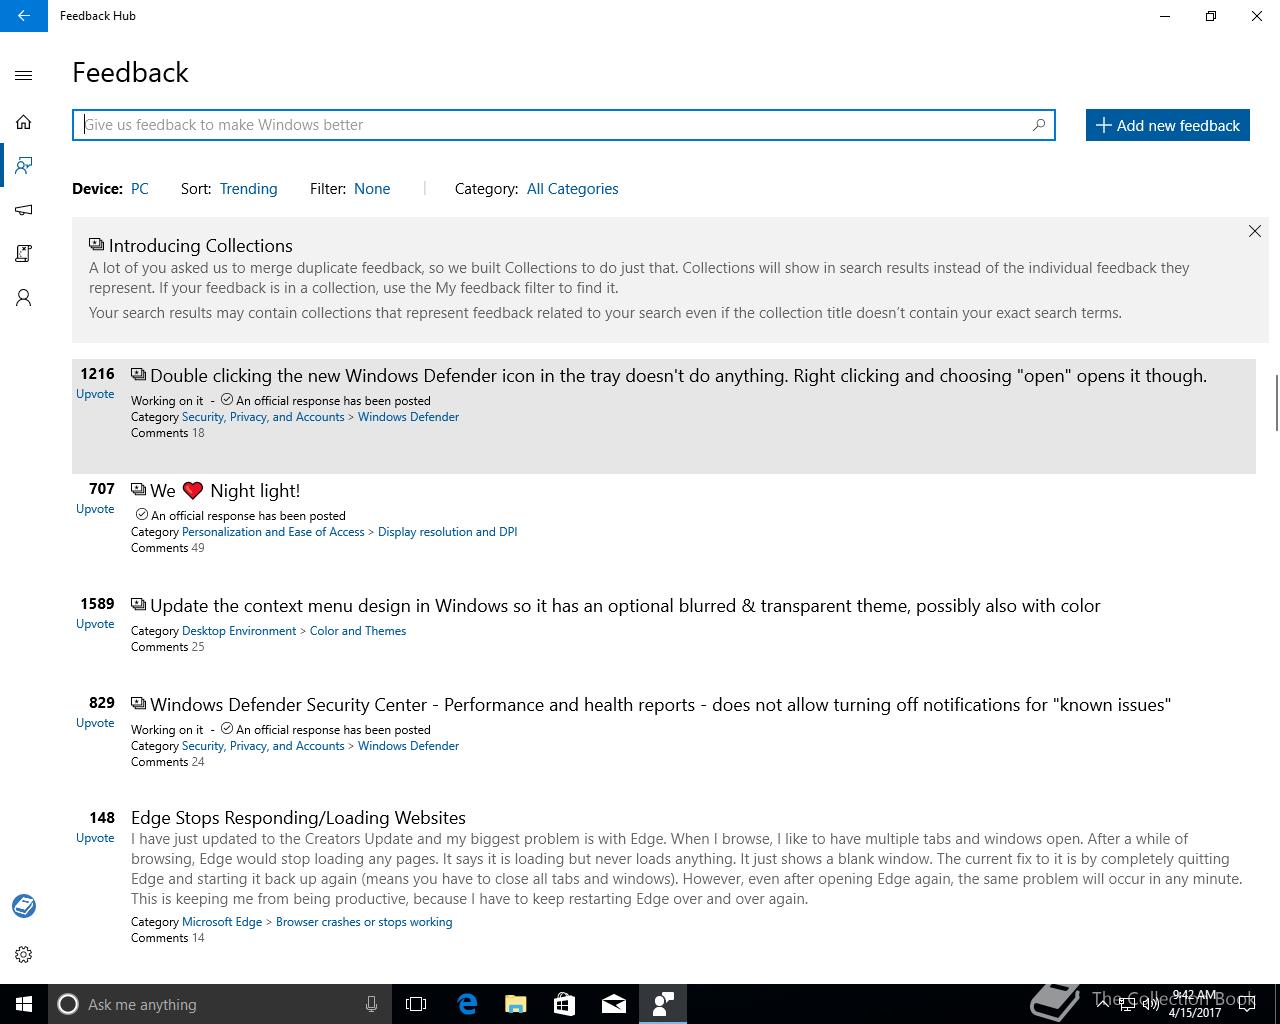
Task: Click the Cortana circle icon
Action: coord(68,1004)
